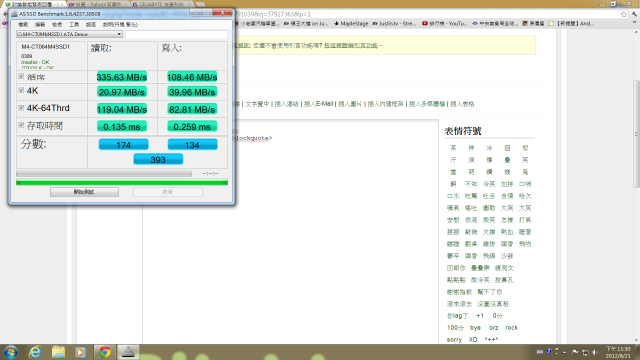640x360 pixels.
Task: Open third menu (檢視) in AS SSD
Action: click(57, 24)
